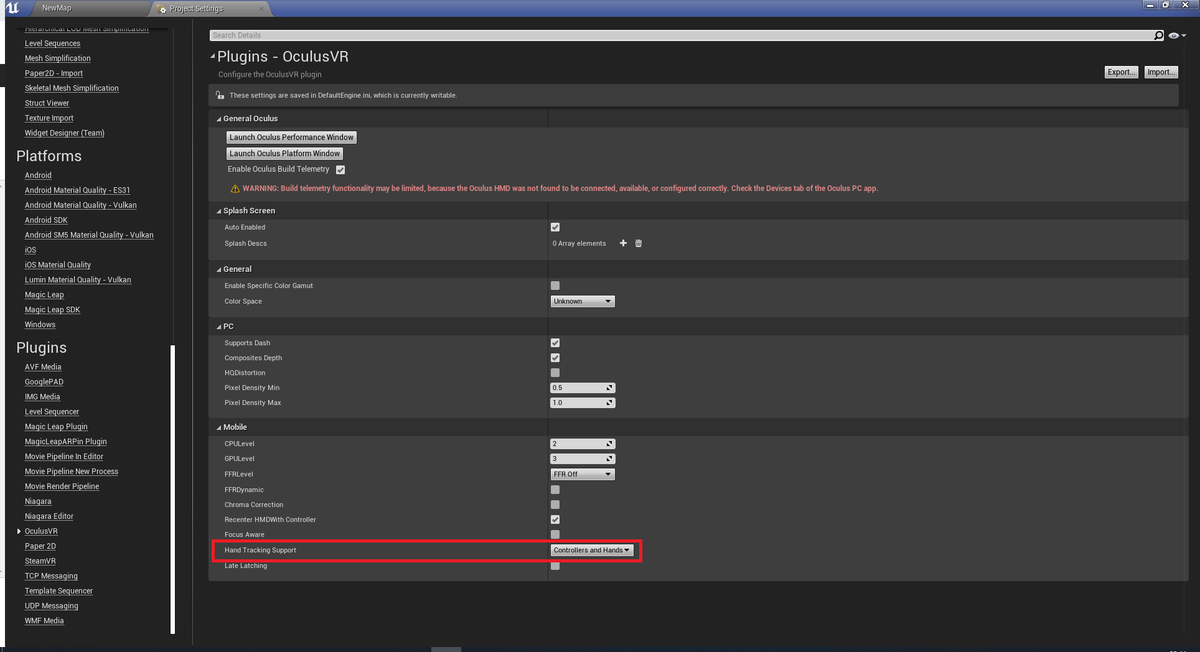Toggle the Composites Depth checkbox

coord(555,358)
